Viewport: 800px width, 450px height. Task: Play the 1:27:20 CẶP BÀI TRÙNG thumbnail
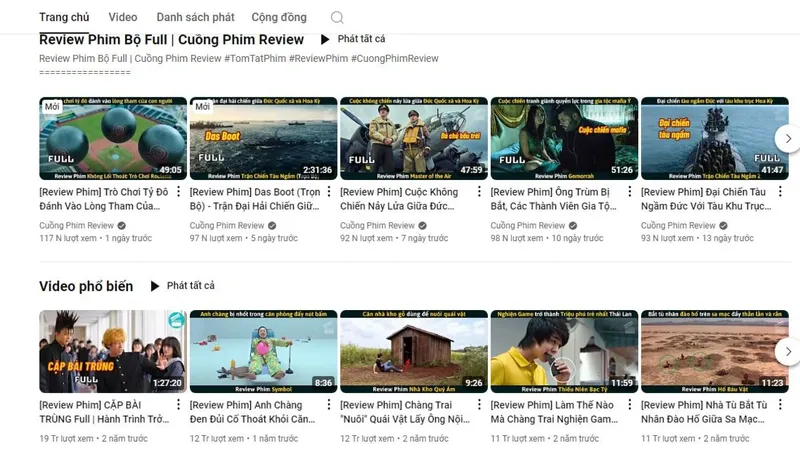pos(113,352)
